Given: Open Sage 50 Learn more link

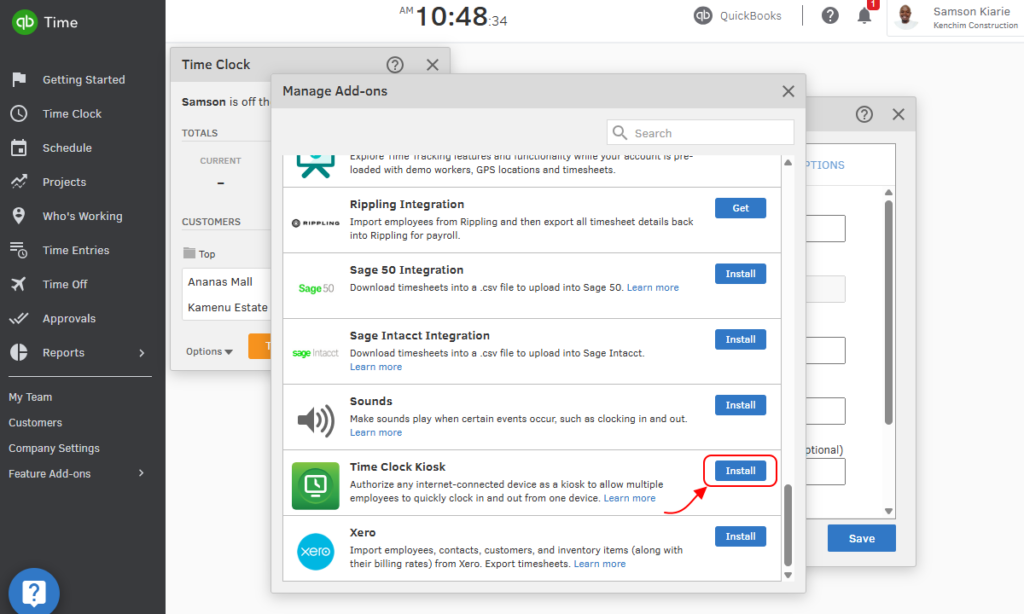Looking at the screenshot, I should click(x=652, y=287).
